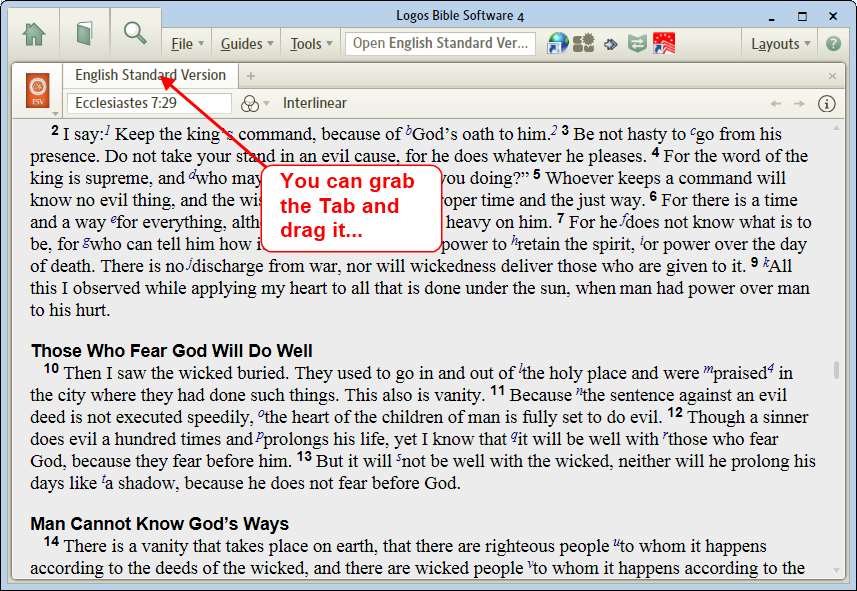Open the ESV resource panel menu icon
The width and height of the screenshot is (857, 591).
[x=38, y=91]
